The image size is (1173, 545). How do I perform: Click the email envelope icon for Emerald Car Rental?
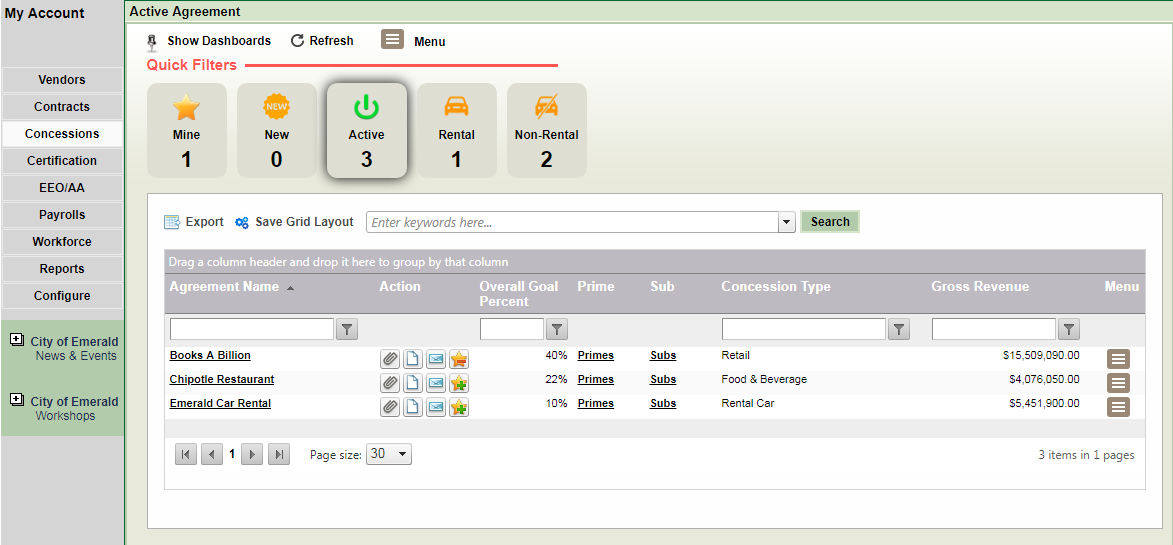tap(436, 406)
